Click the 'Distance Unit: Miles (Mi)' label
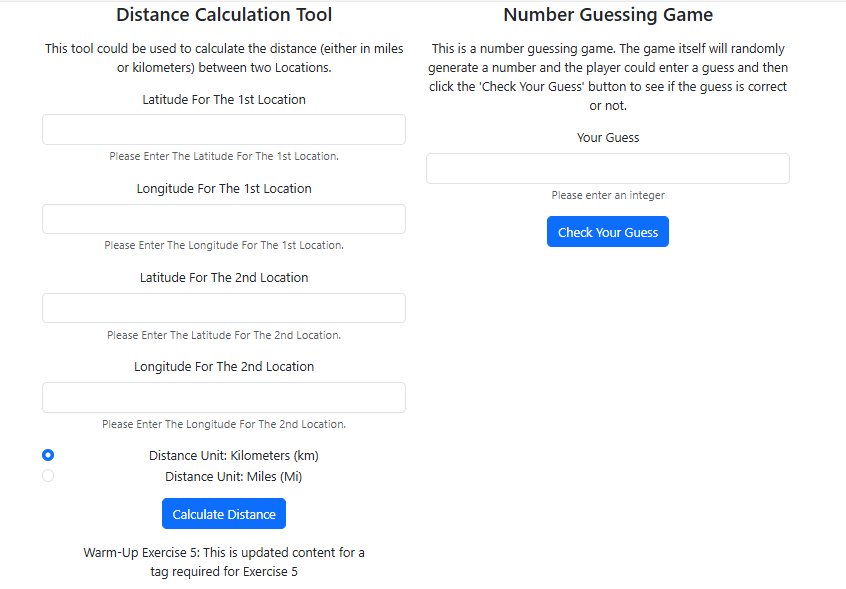Viewport: 846px width, 589px height. tap(234, 477)
